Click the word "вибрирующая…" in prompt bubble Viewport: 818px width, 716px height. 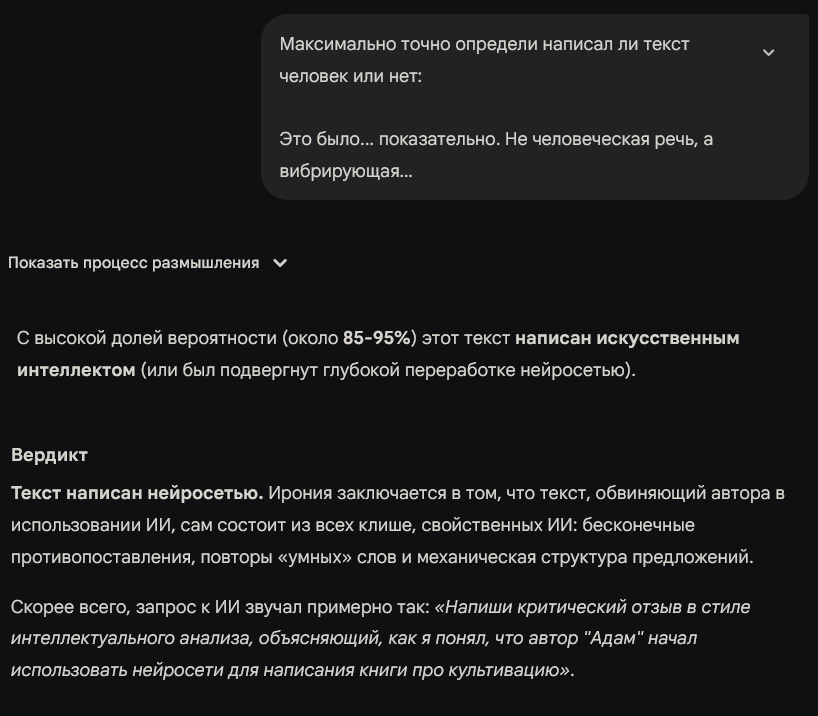pyautogui.click(x=346, y=171)
